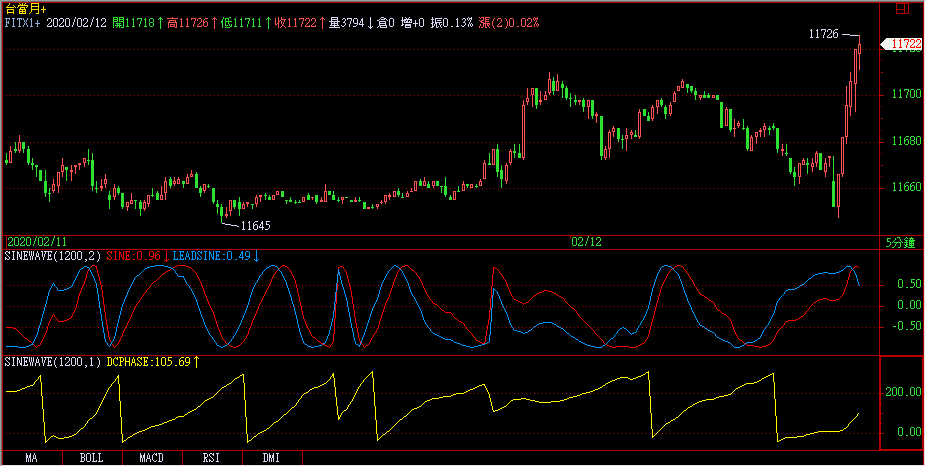Select the RSI indicator tab
Screen dimensions: 926x467
coord(212,458)
